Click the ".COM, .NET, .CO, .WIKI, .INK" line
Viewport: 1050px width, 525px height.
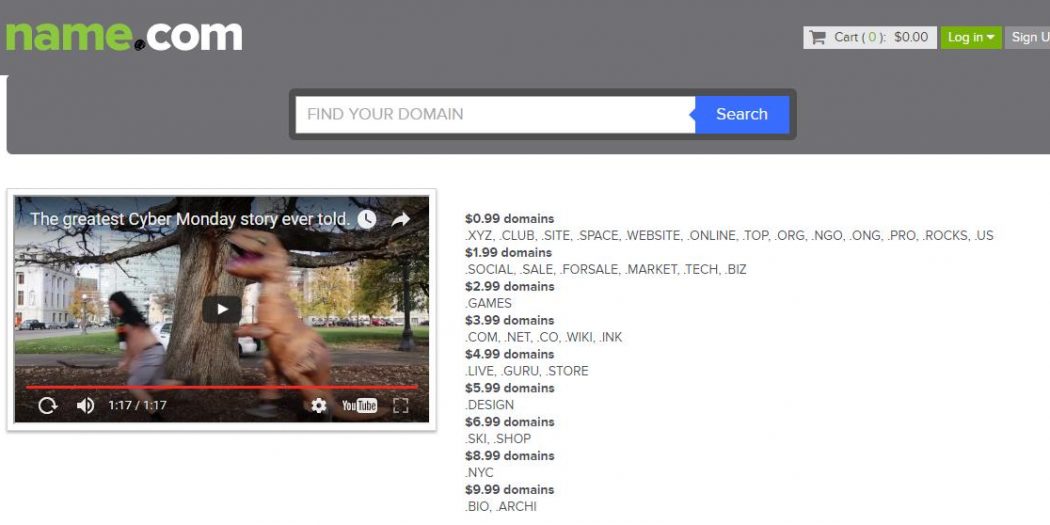pyautogui.click(x=543, y=338)
